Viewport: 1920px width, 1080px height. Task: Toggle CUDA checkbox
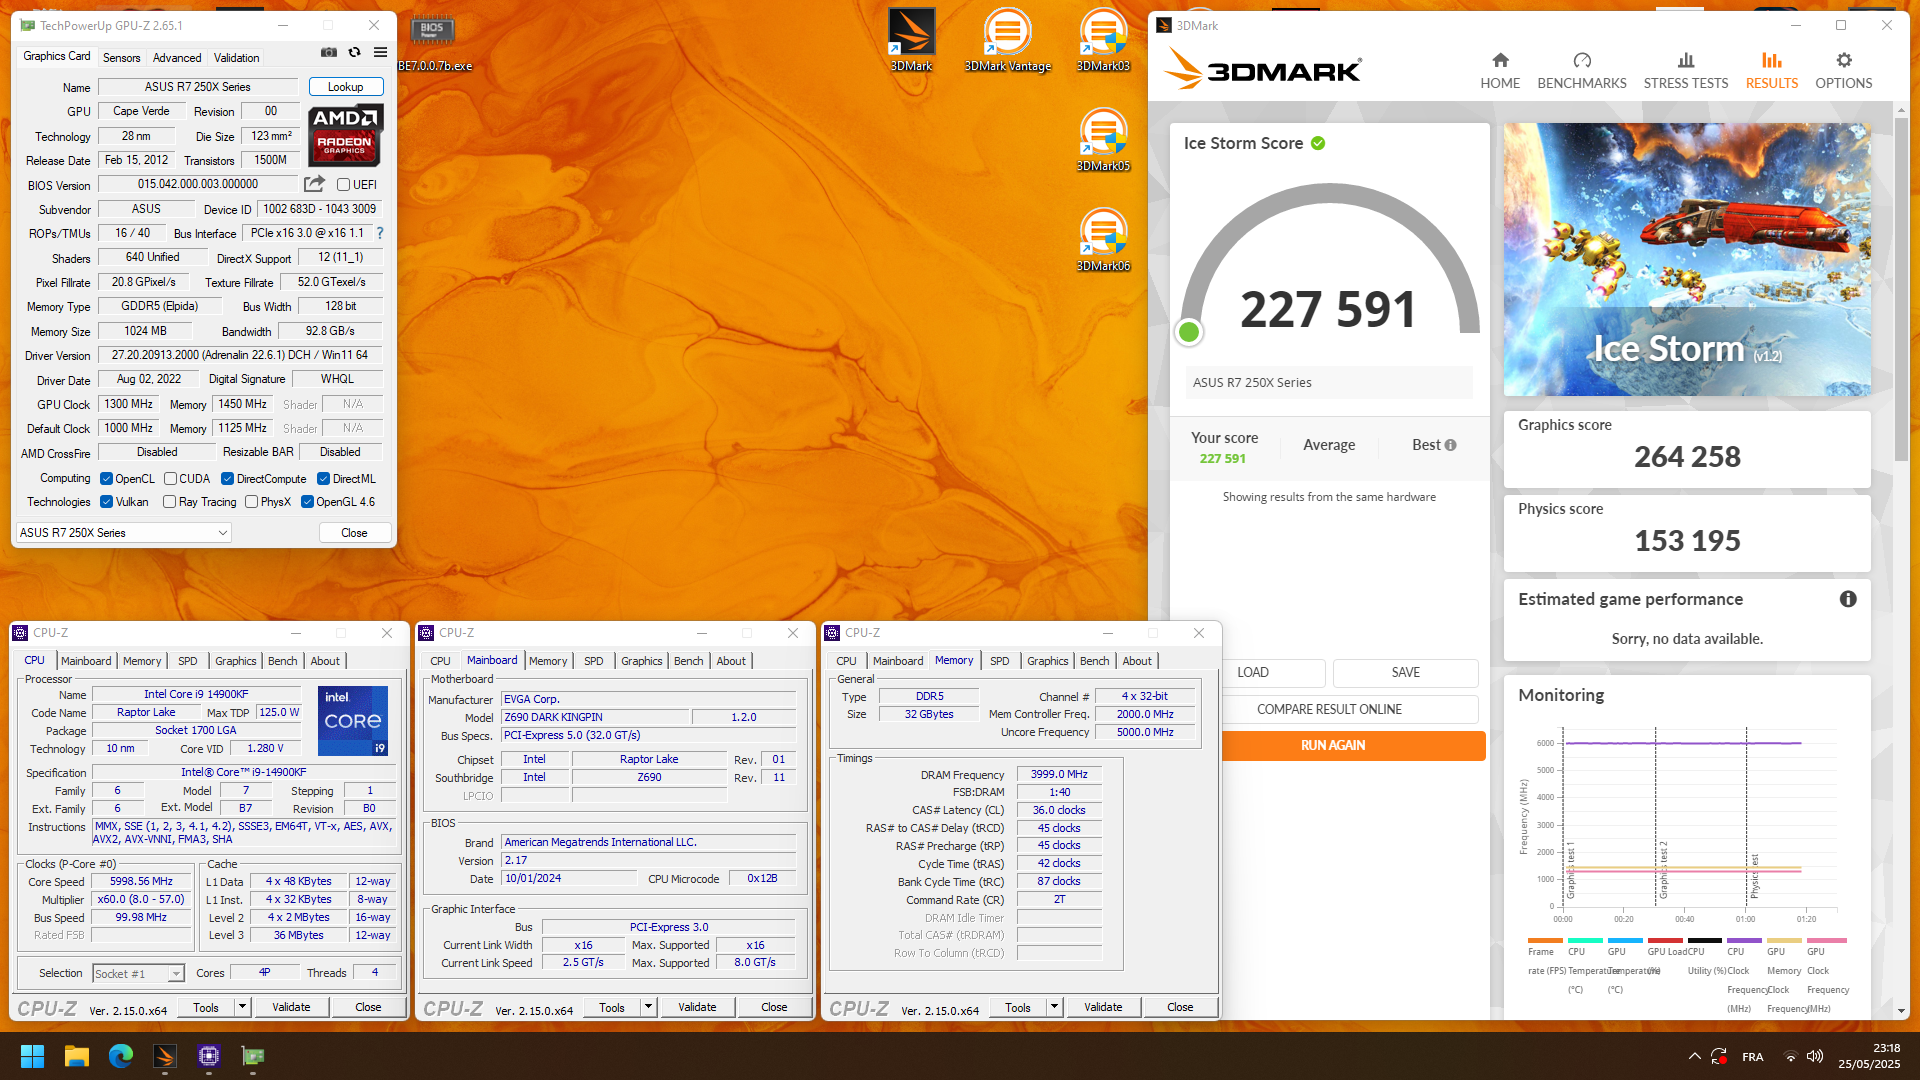[170, 479]
